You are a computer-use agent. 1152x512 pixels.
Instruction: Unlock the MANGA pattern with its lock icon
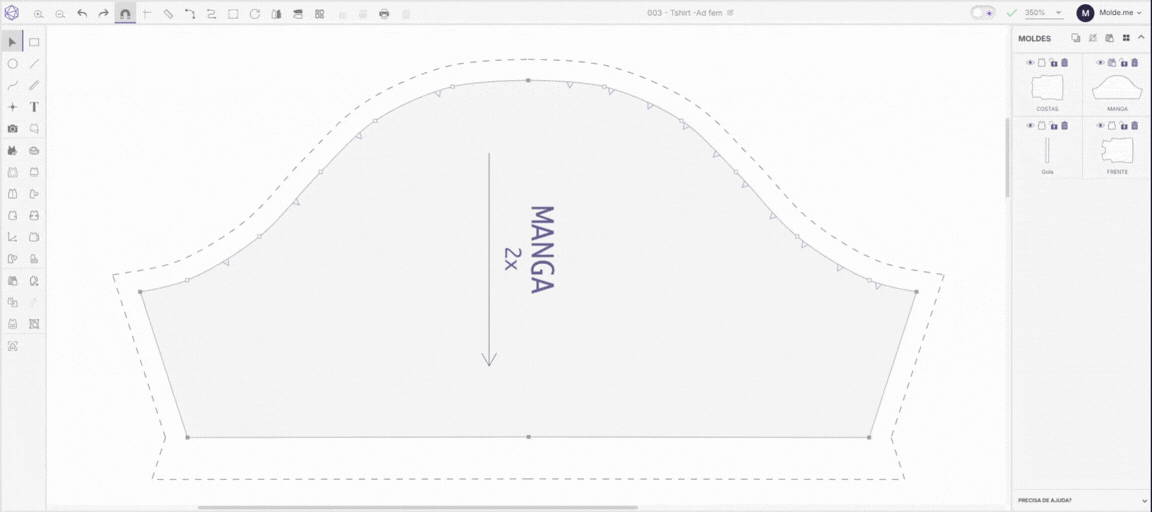coord(1123,62)
